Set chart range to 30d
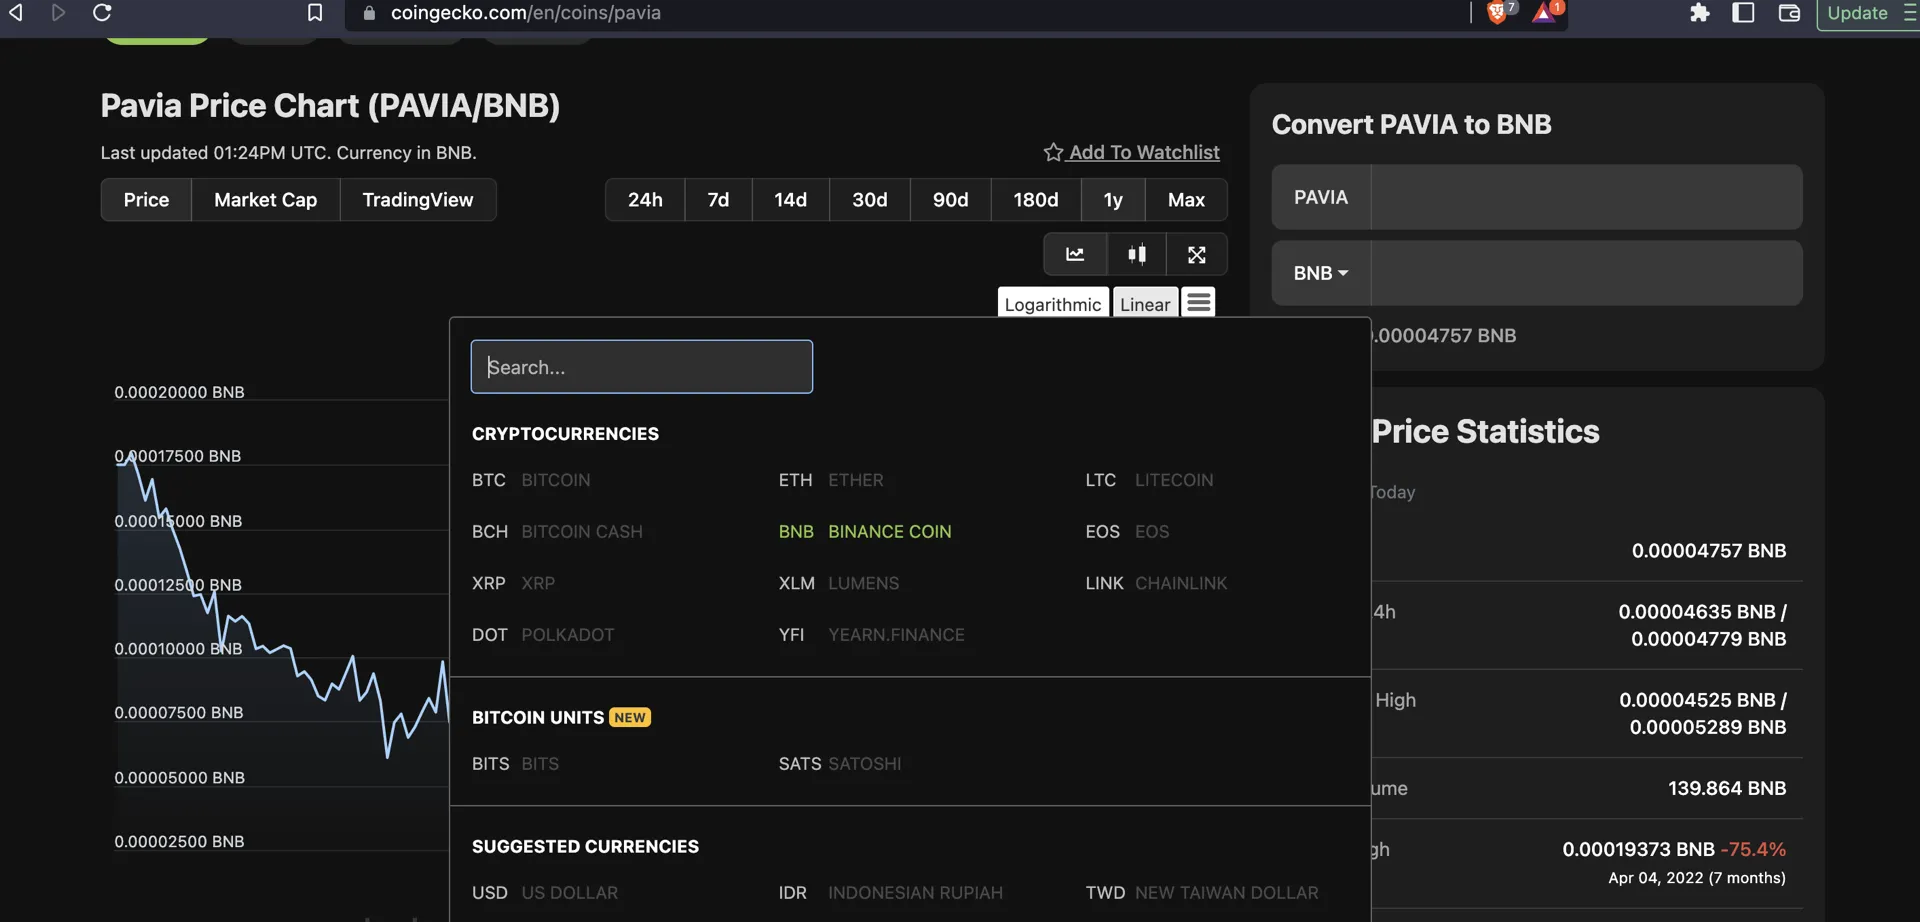Image resolution: width=1920 pixels, height=922 pixels. coord(870,200)
